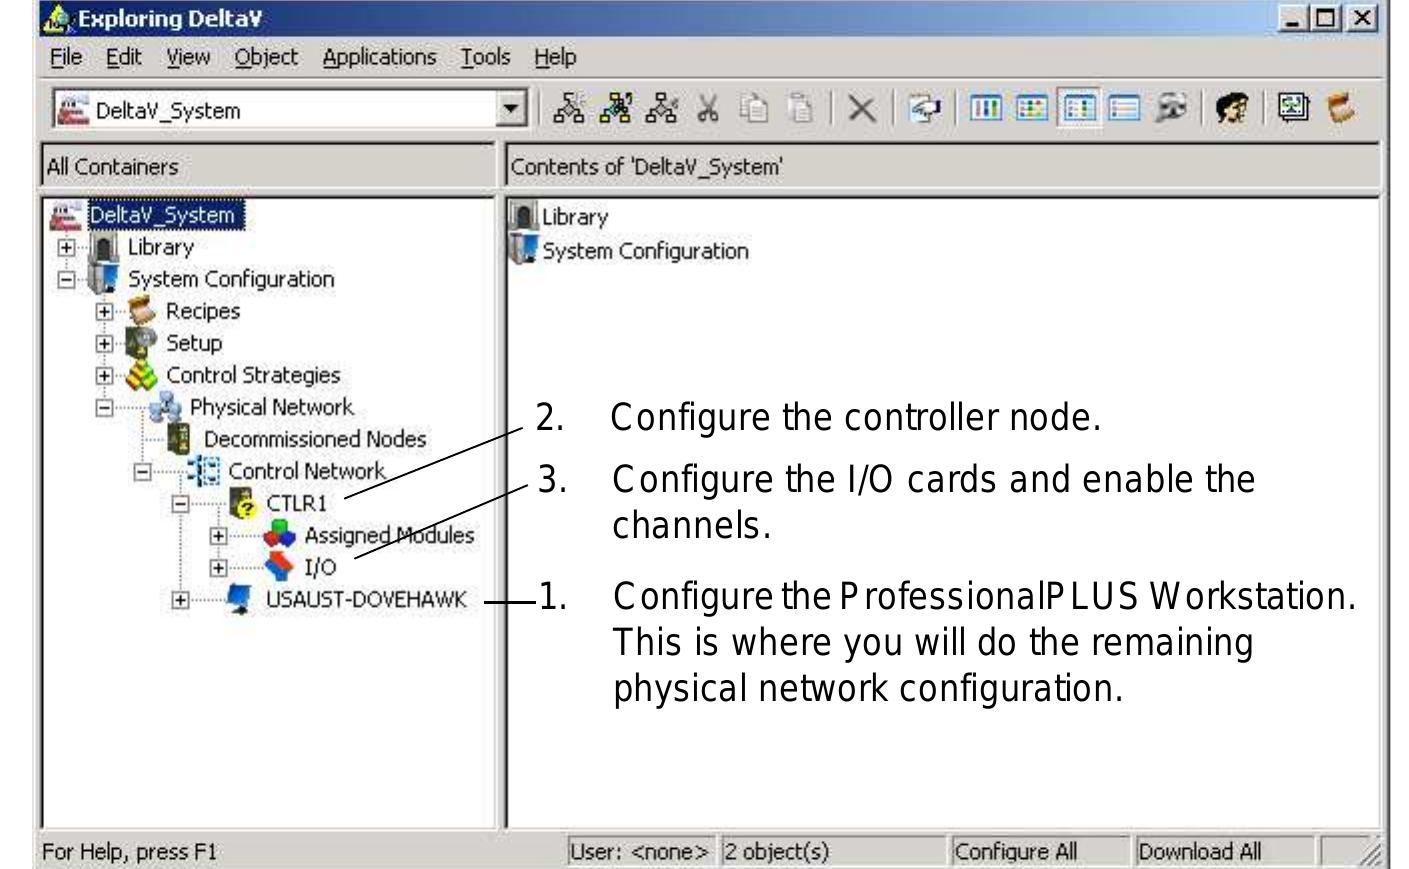
Task: Click the gray mask icon after Details view
Action: coord(1171,108)
